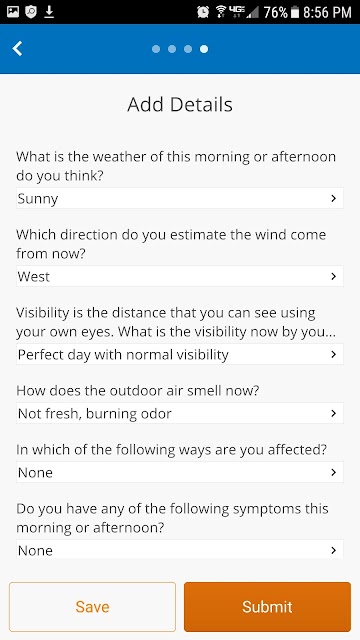This screenshot has width=360, height=640.
Task: Select the third page indicator dot
Action: coord(188,49)
